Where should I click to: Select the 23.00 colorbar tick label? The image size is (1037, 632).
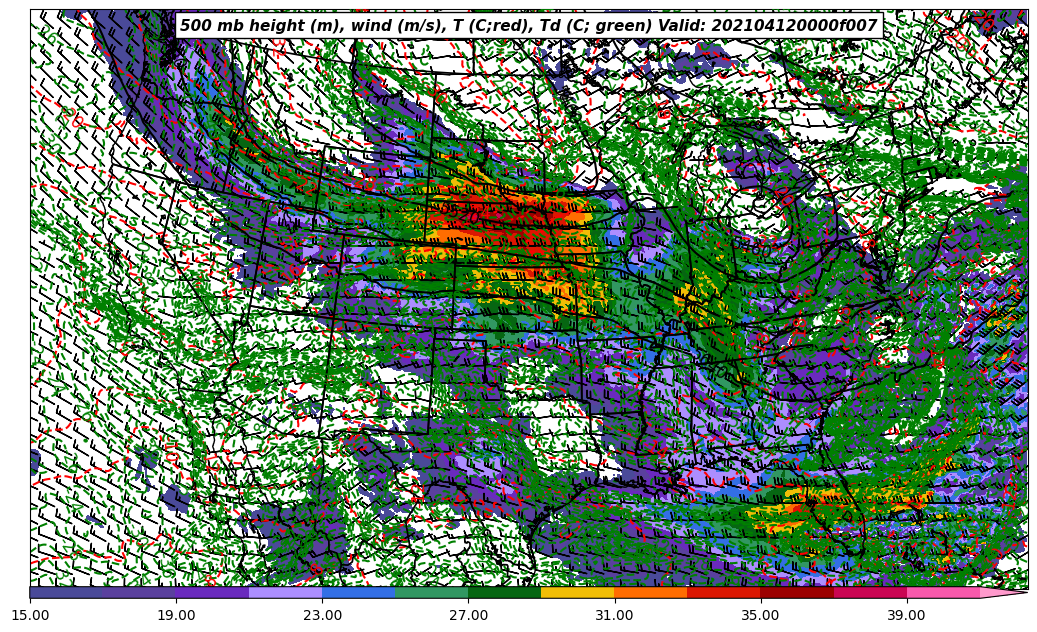(323, 616)
